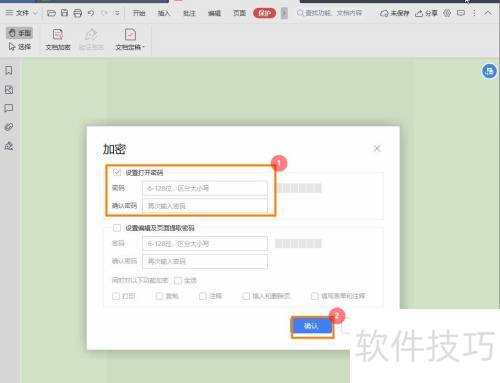The width and height of the screenshot is (500, 383).
Task: Click the 文档加密 icon
Action: click(x=58, y=39)
